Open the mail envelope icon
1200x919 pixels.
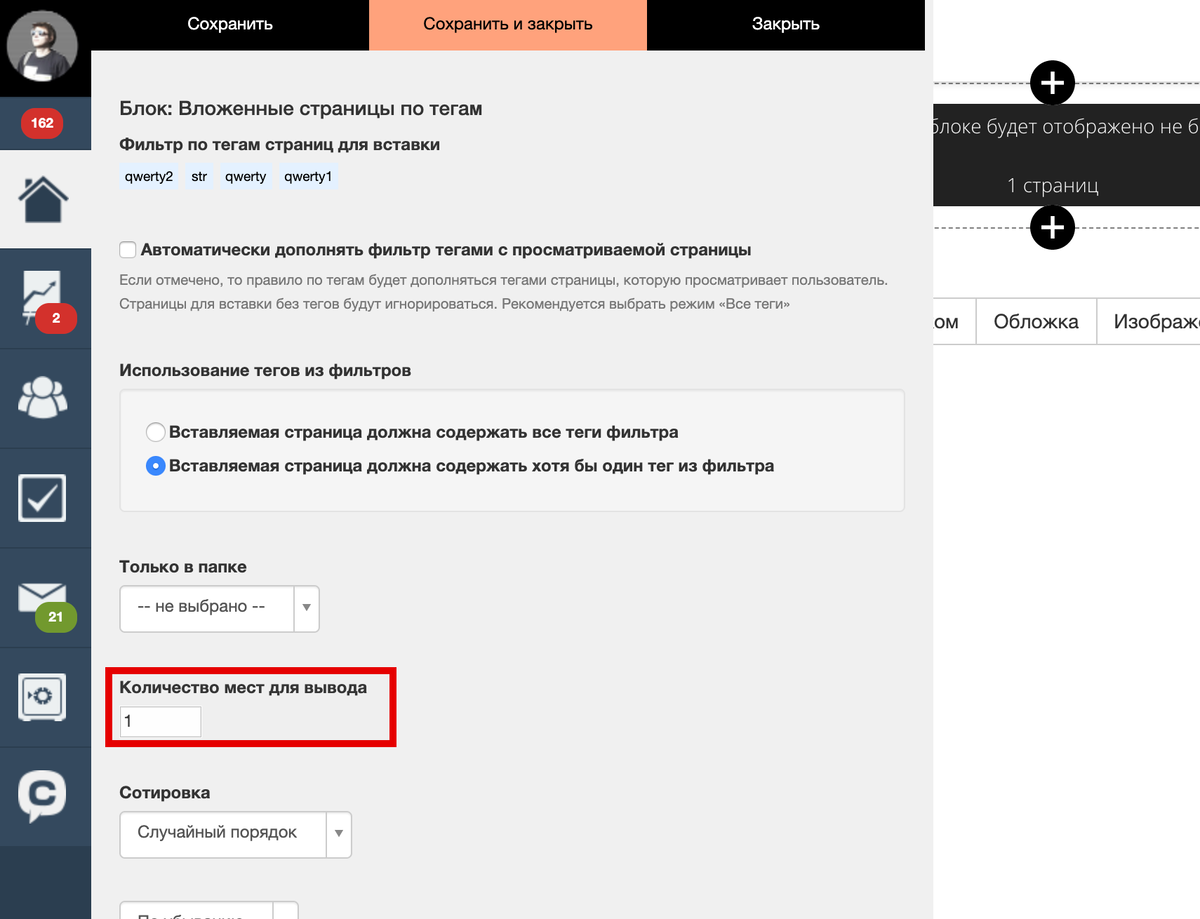pyautogui.click(x=43, y=598)
